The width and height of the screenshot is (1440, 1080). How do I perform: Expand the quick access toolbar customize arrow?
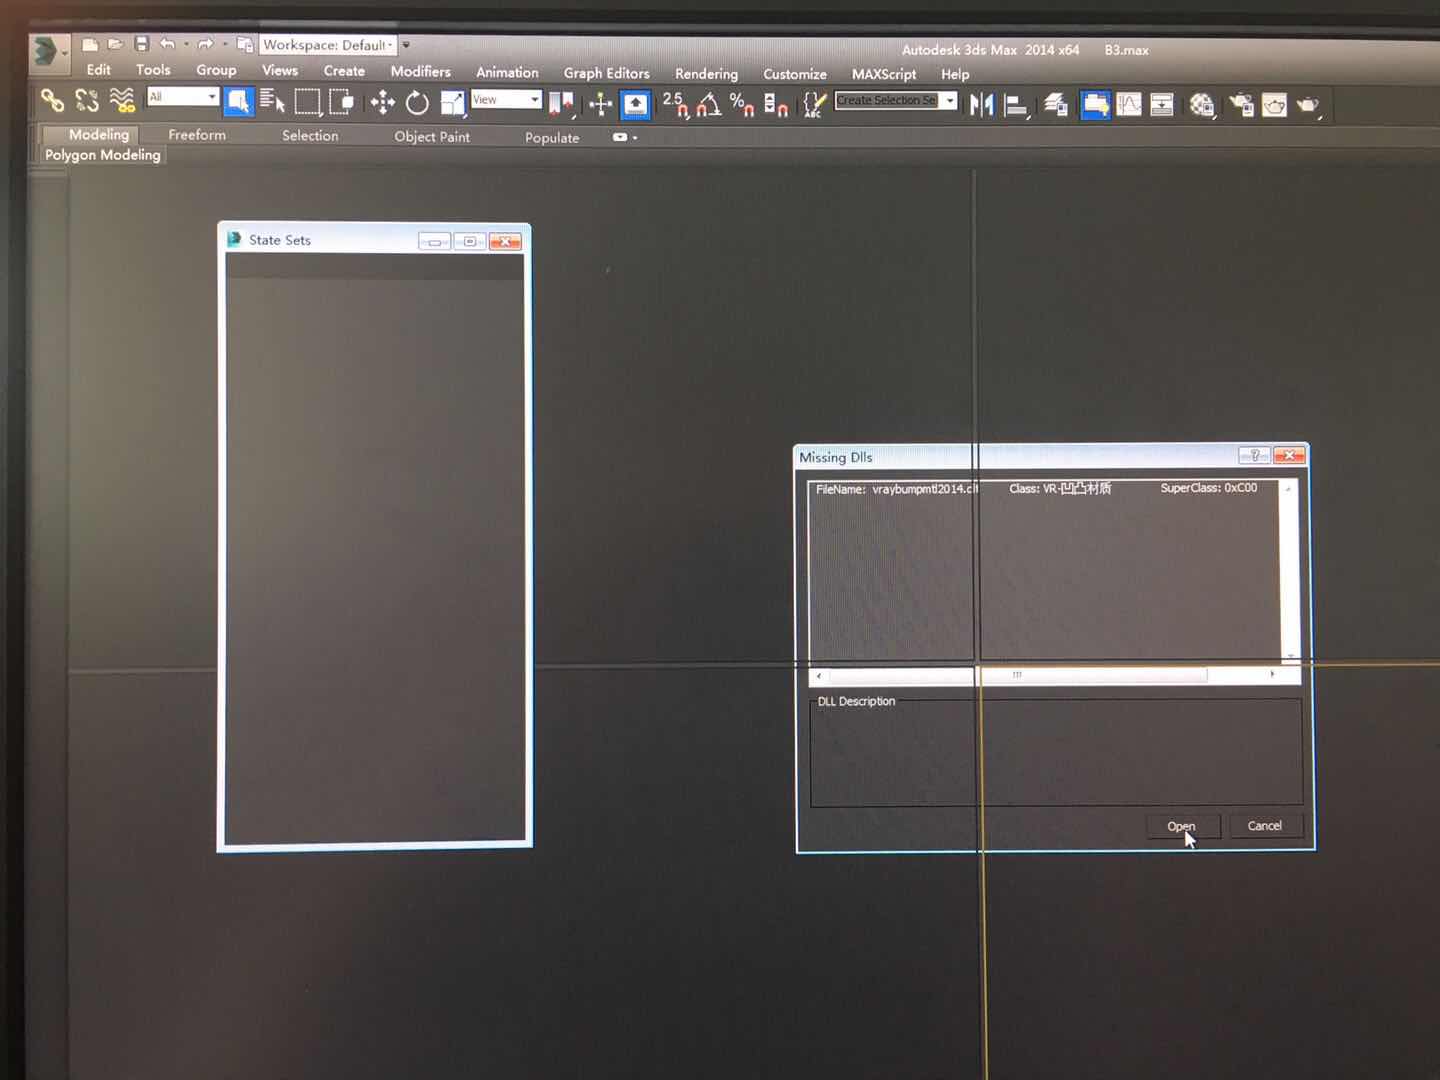[x=406, y=45]
